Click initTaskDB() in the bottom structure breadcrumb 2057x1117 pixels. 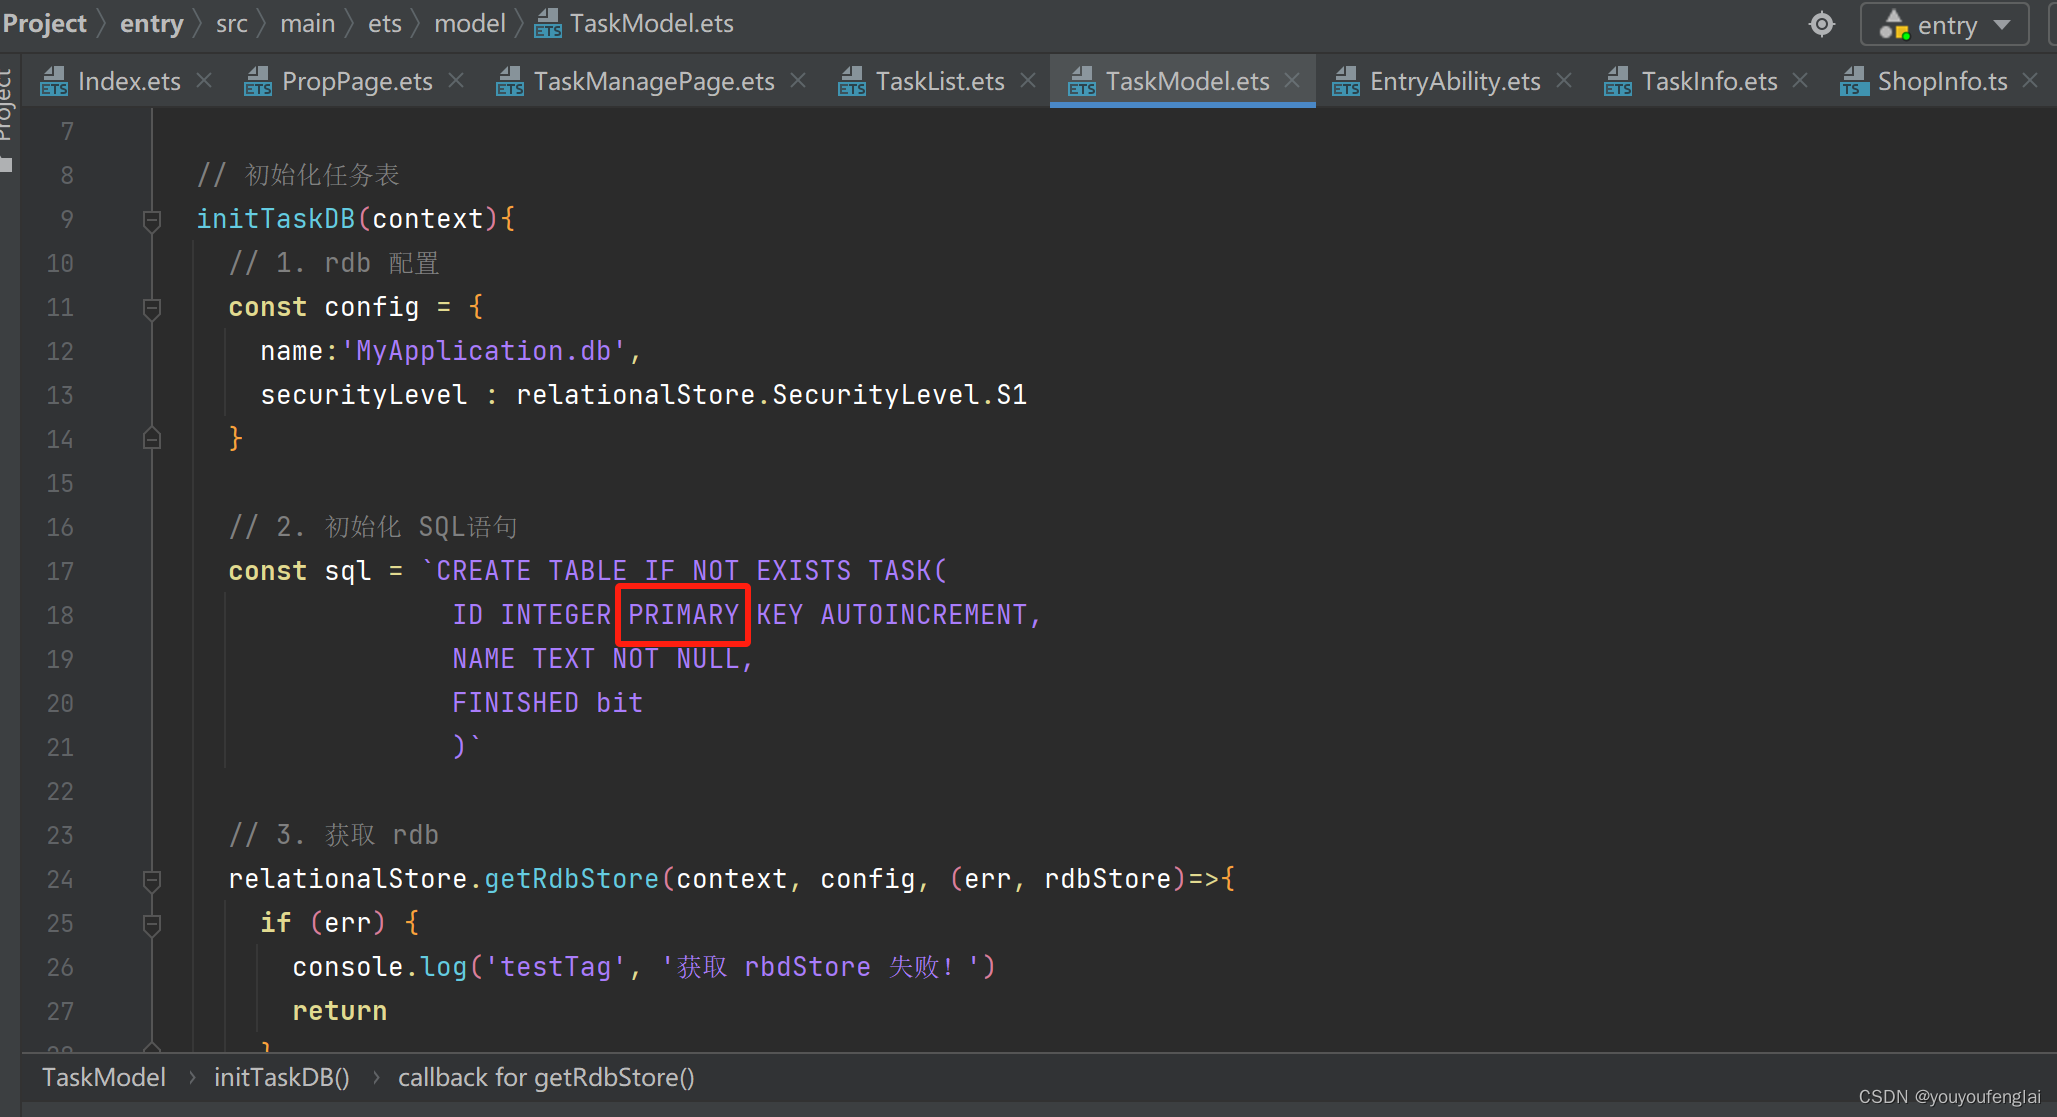pos(282,1077)
